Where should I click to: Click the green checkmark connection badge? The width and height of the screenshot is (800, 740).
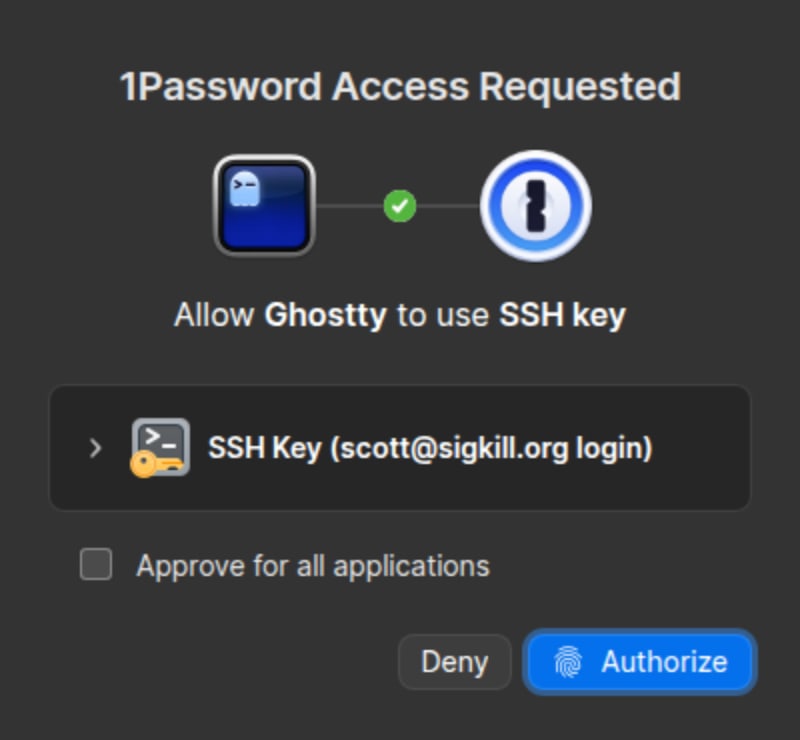click(x=400, y=207)
